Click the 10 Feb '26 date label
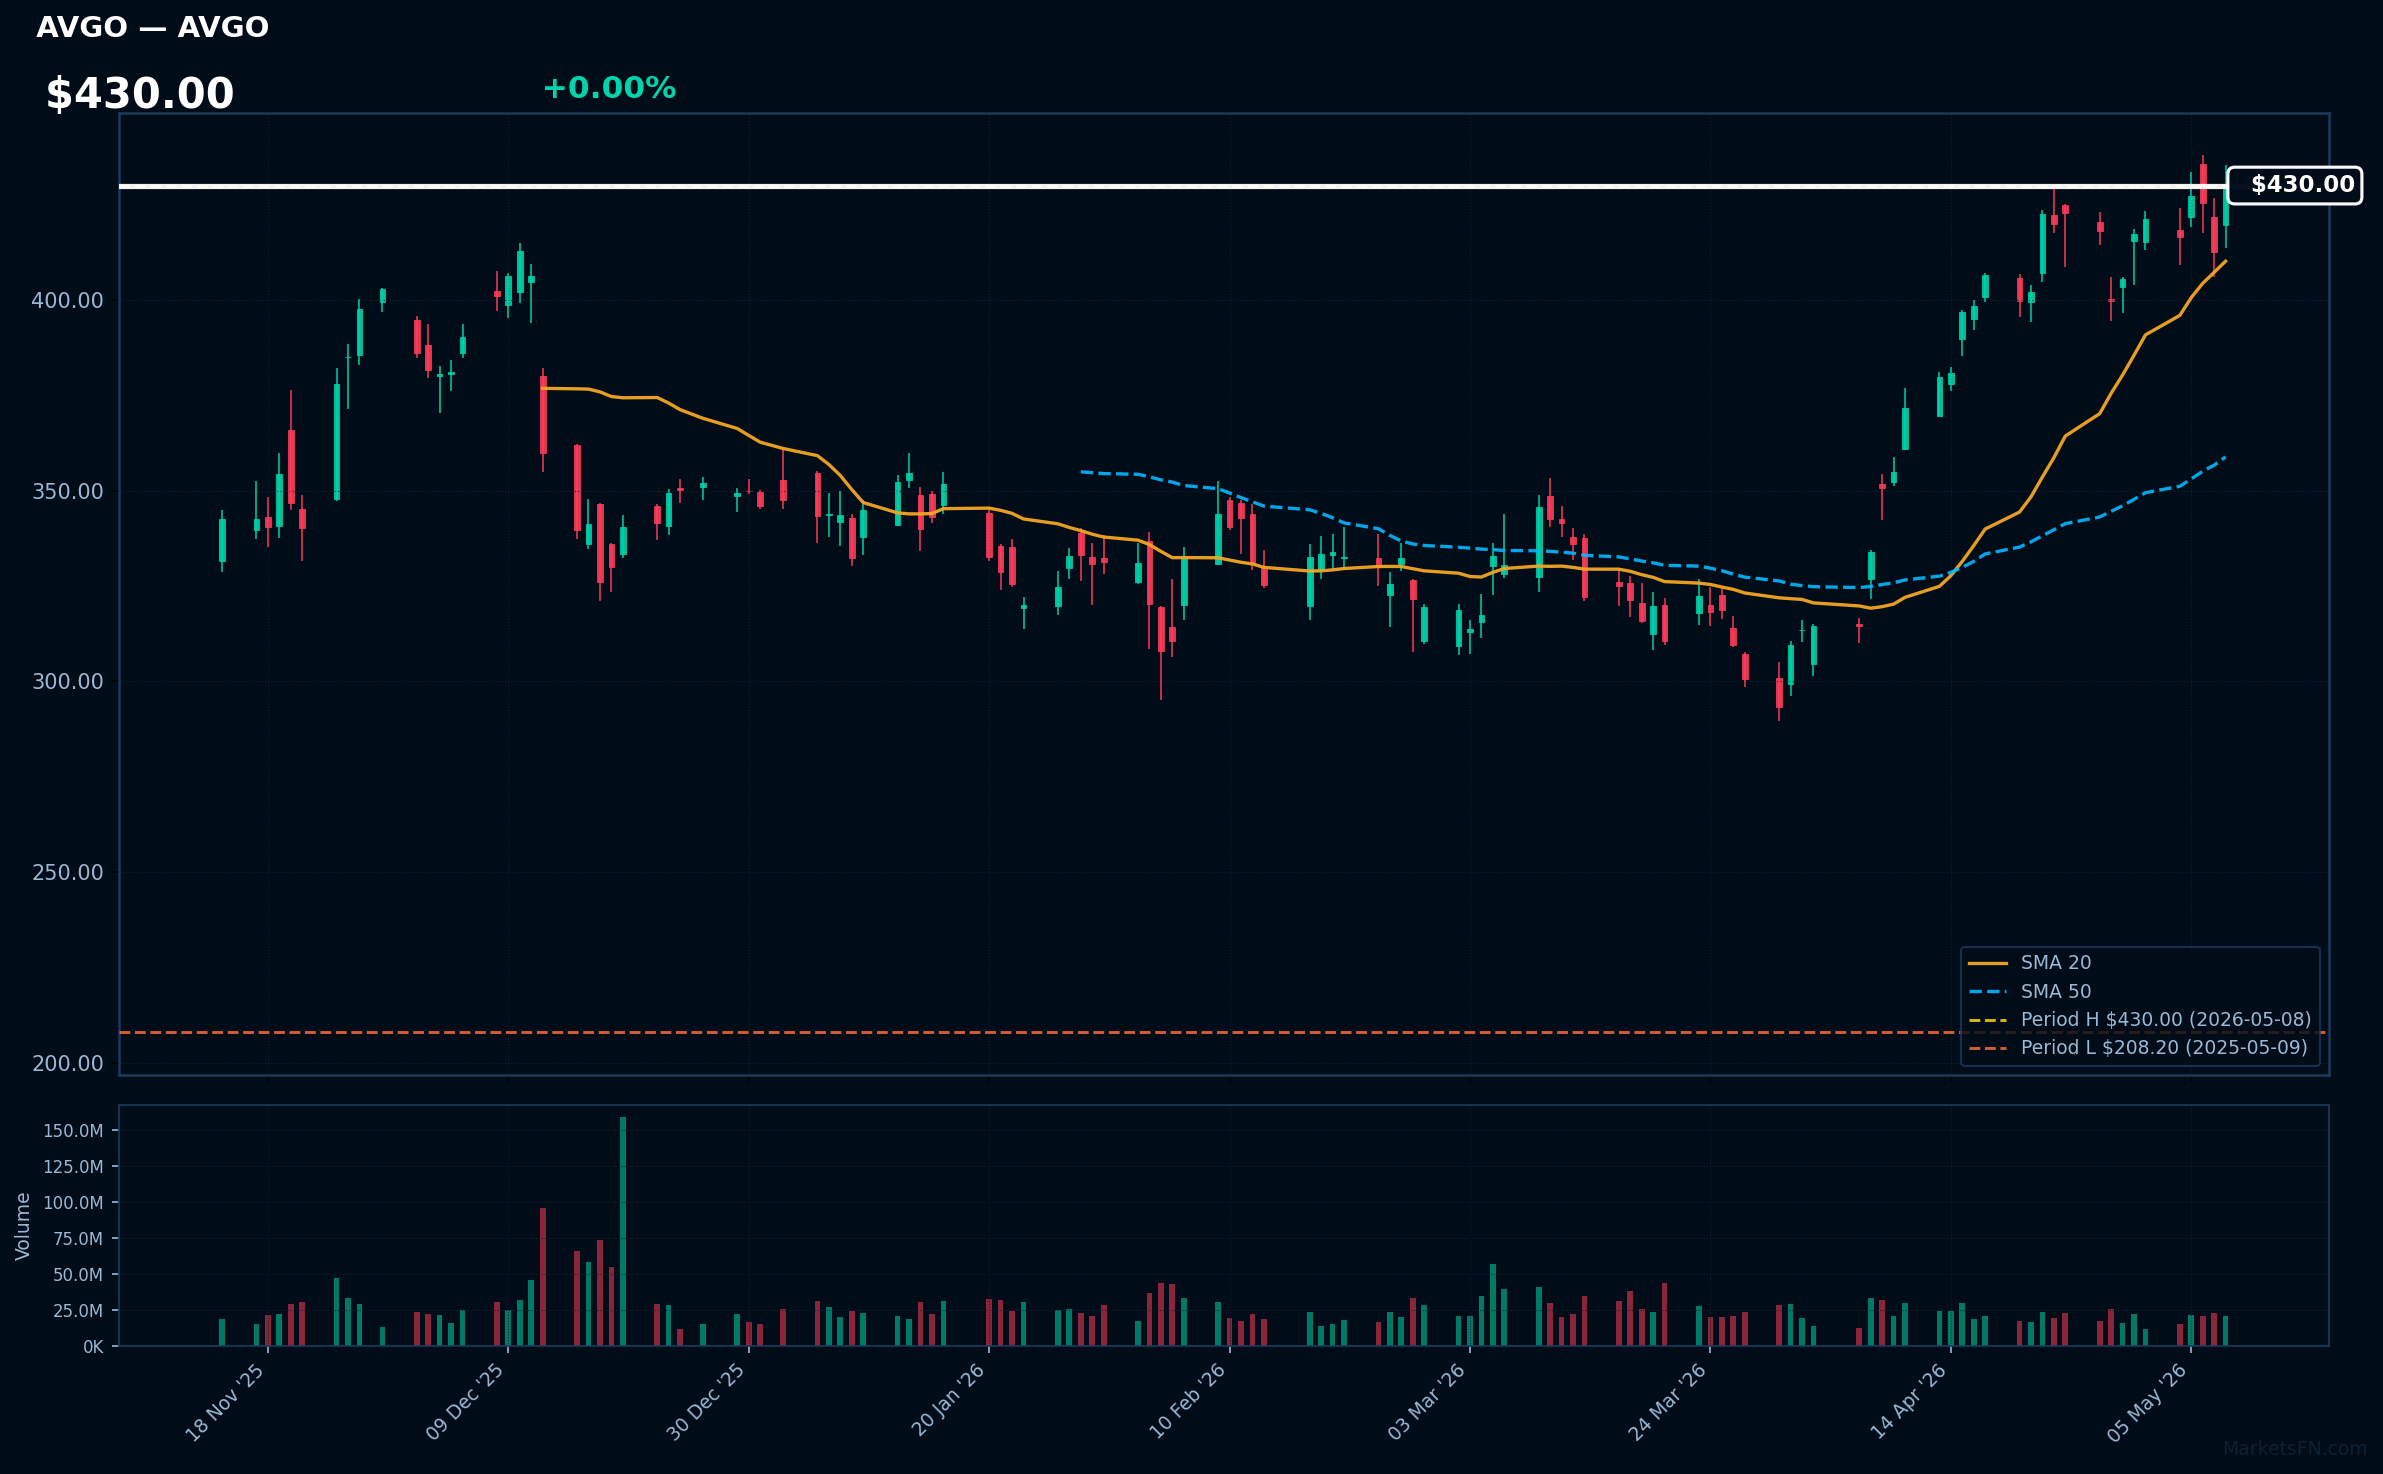The image size is (2383, 1474). click(1188, 1402)
